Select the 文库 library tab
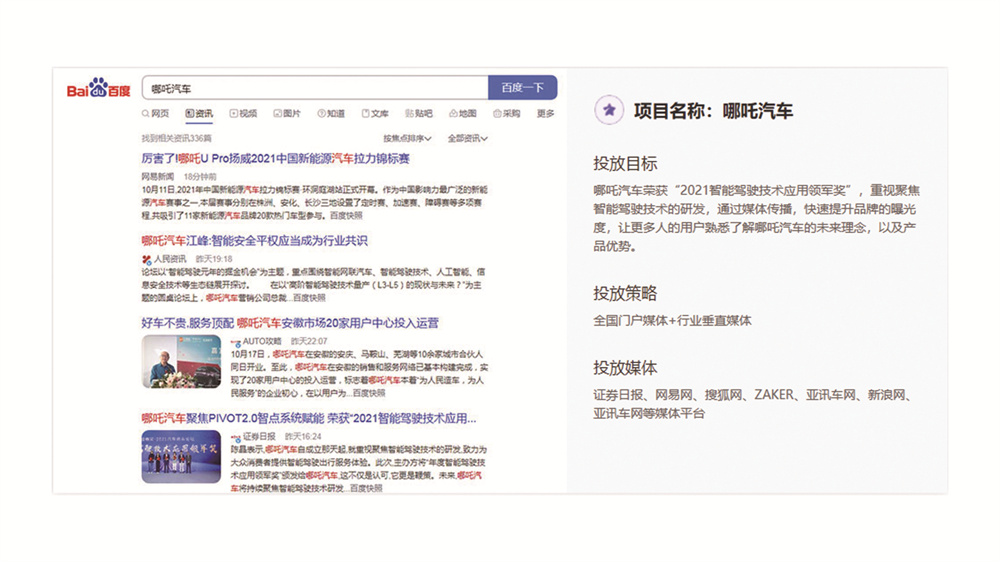The width and height of the screenshot is (1000, 562). click(375, 114)
